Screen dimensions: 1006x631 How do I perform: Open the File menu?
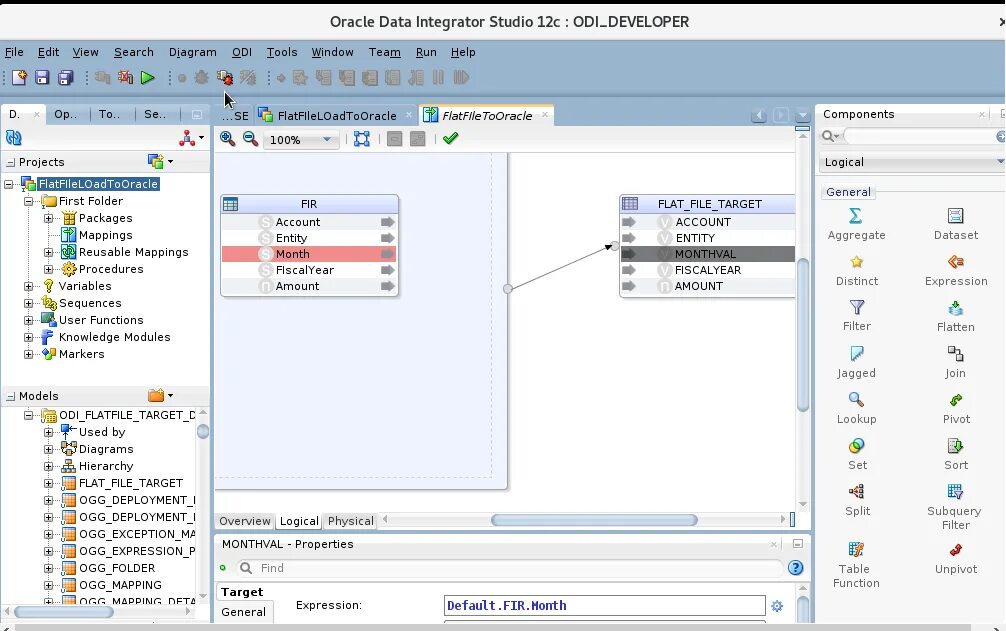pyautogui.click(x=14, y=52)
